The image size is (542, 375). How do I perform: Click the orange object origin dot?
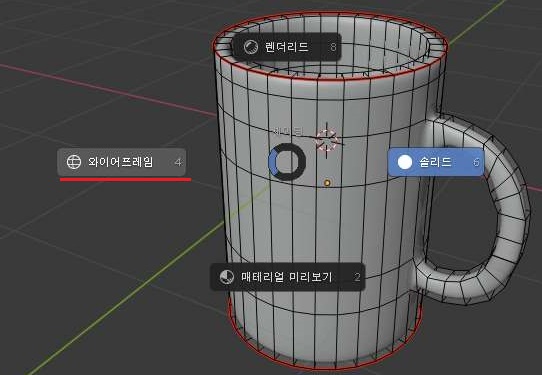pyautogui.click(x=327, y=182)
